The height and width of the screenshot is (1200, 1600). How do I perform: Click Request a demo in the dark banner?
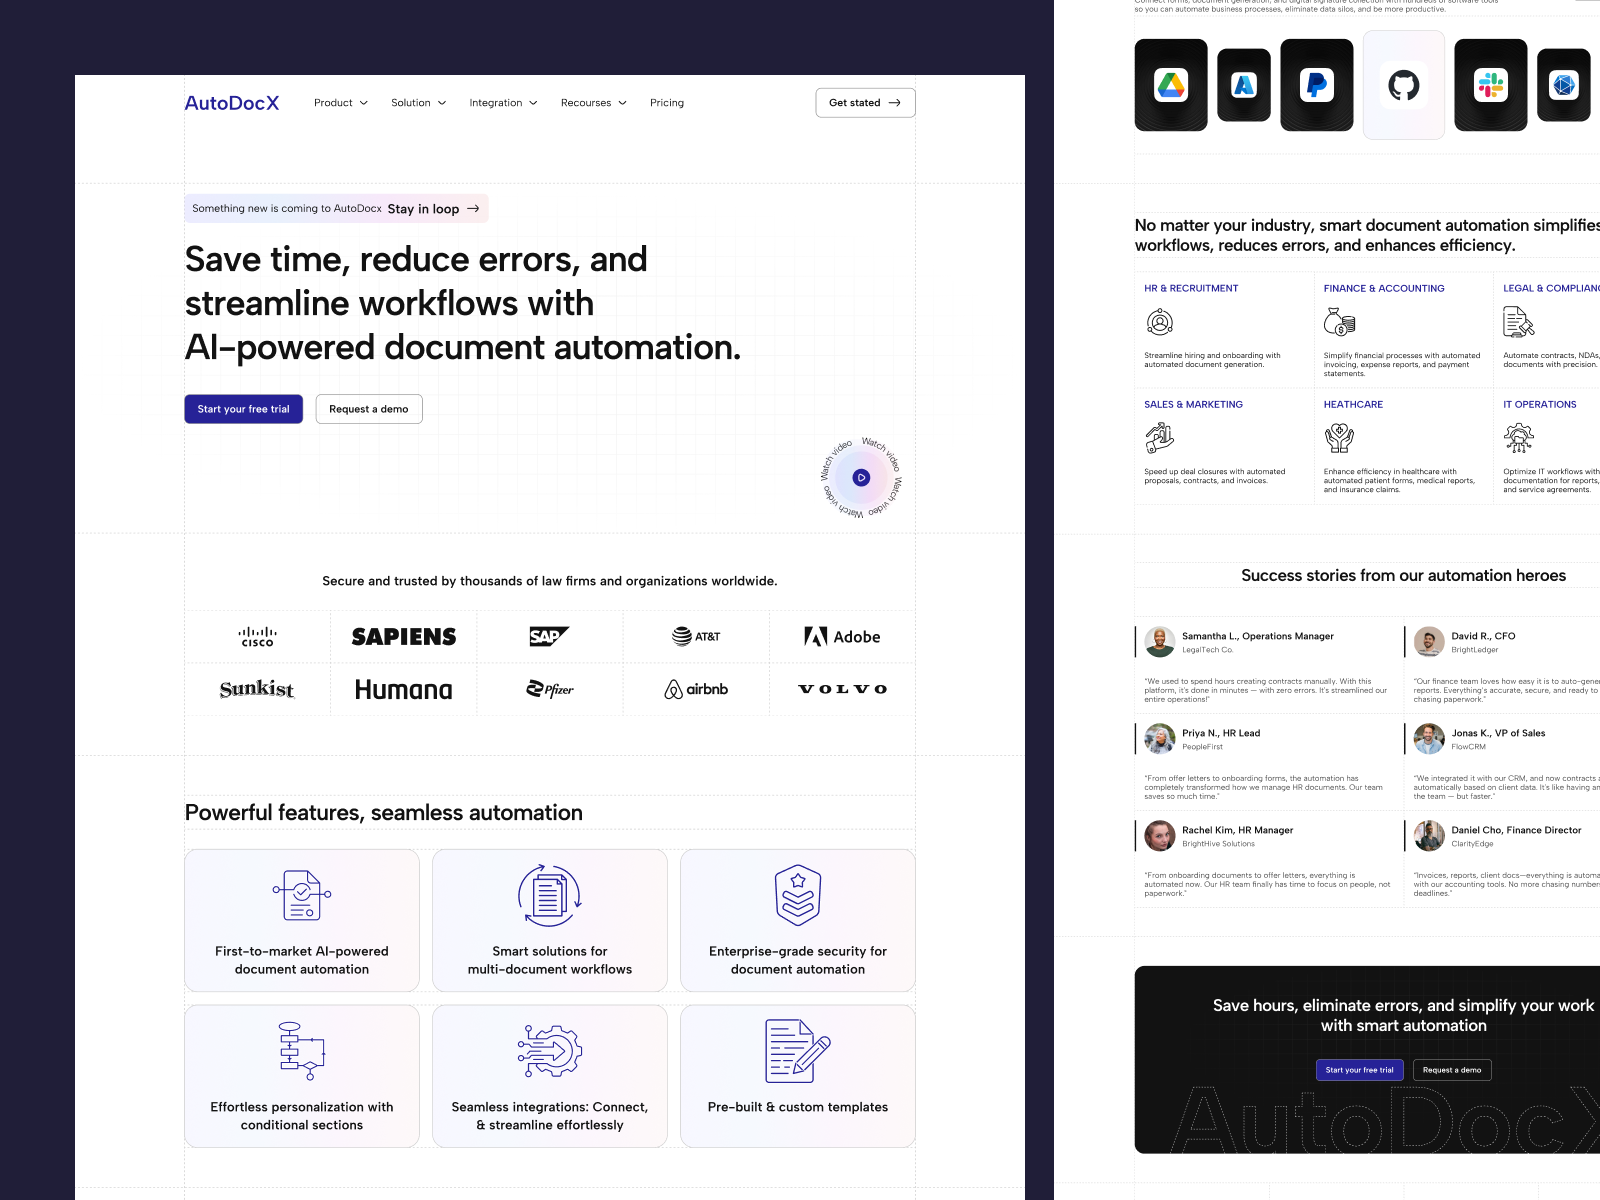1452,1070
